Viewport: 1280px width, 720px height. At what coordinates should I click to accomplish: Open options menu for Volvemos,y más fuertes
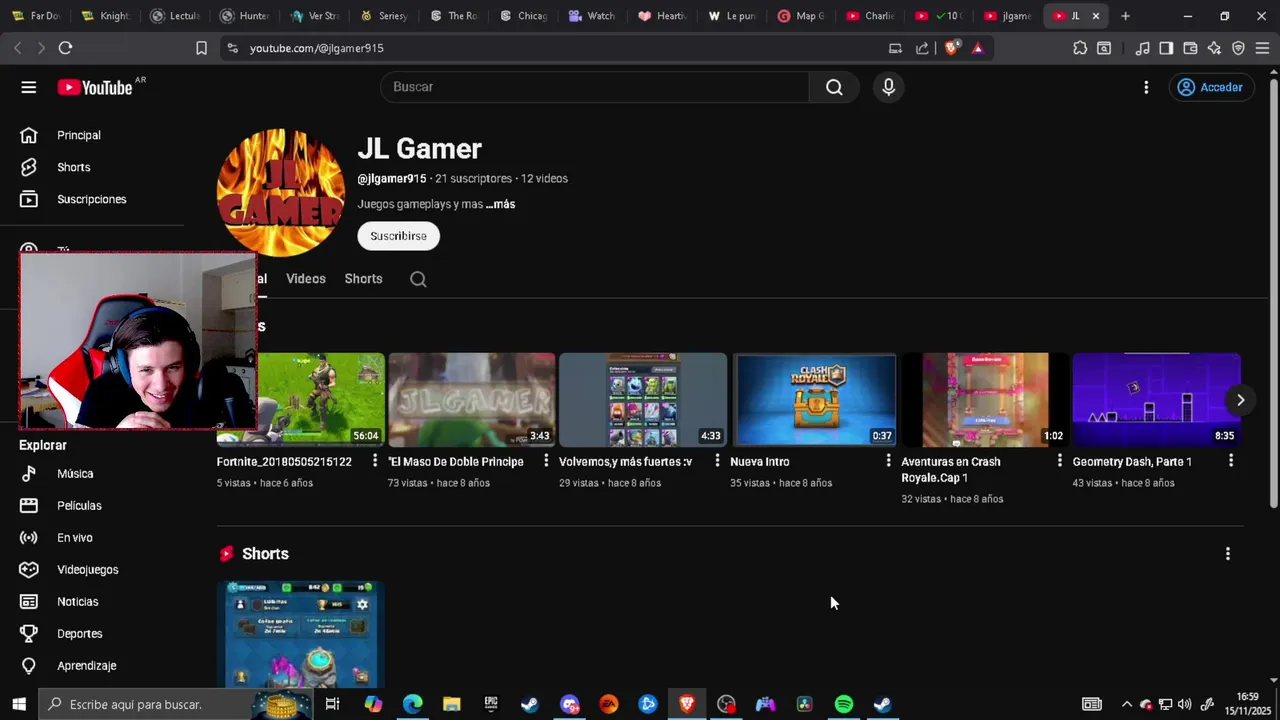click(x=717, y=461)
